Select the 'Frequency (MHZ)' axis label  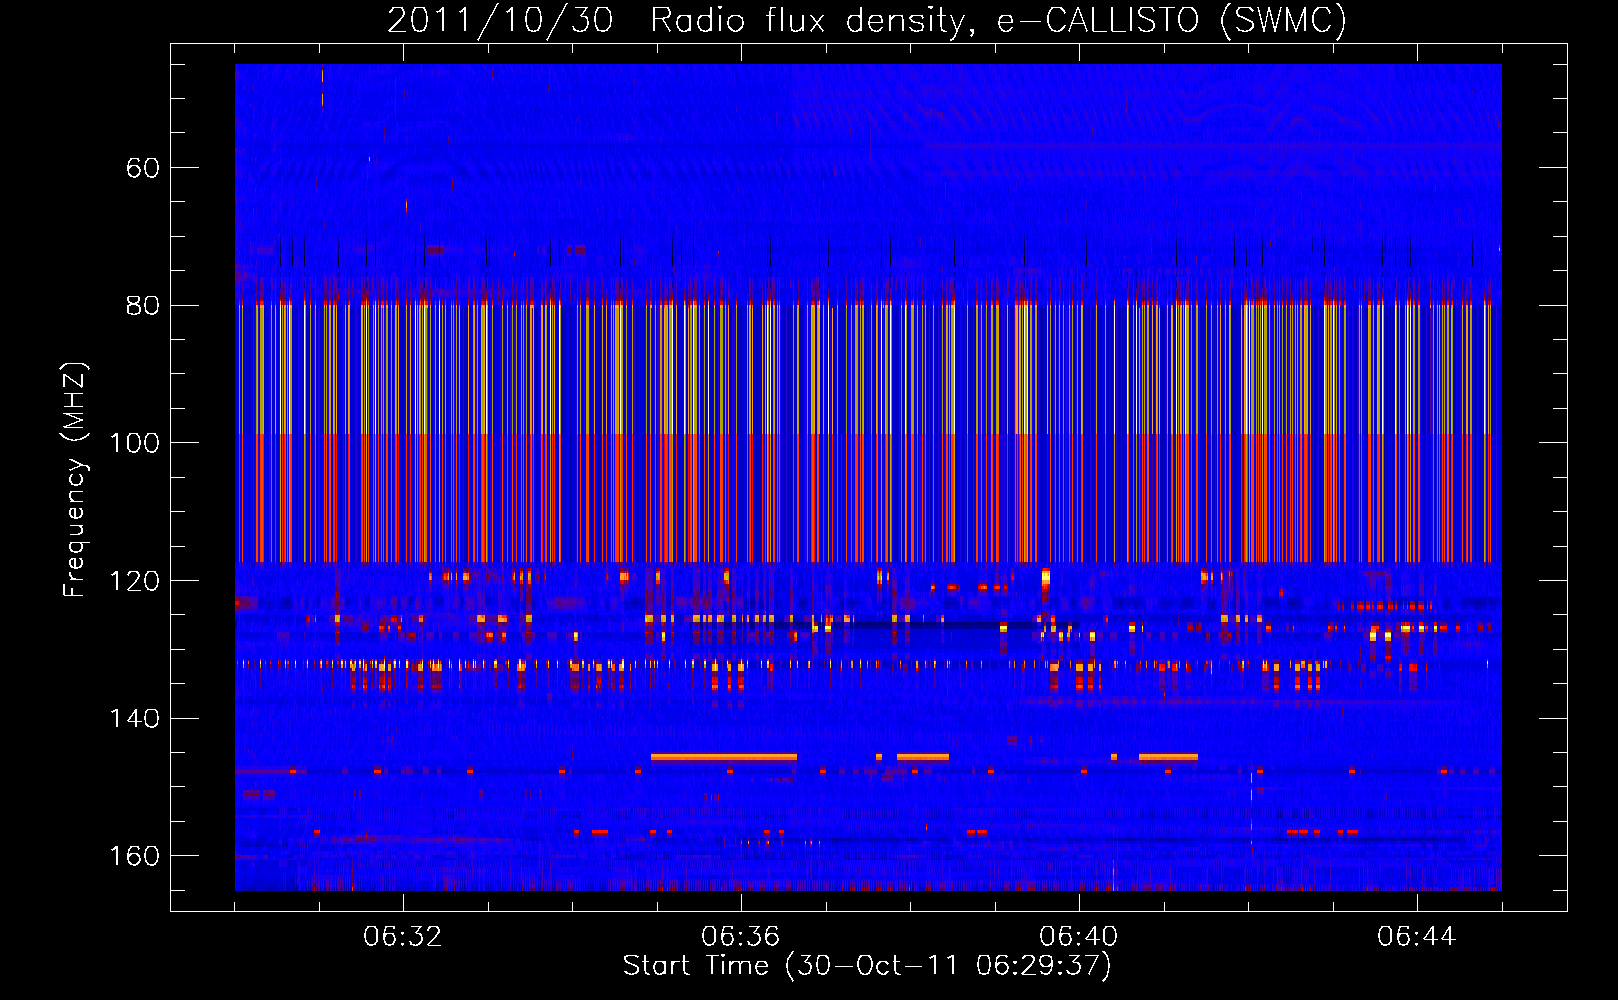coord(75,480)
